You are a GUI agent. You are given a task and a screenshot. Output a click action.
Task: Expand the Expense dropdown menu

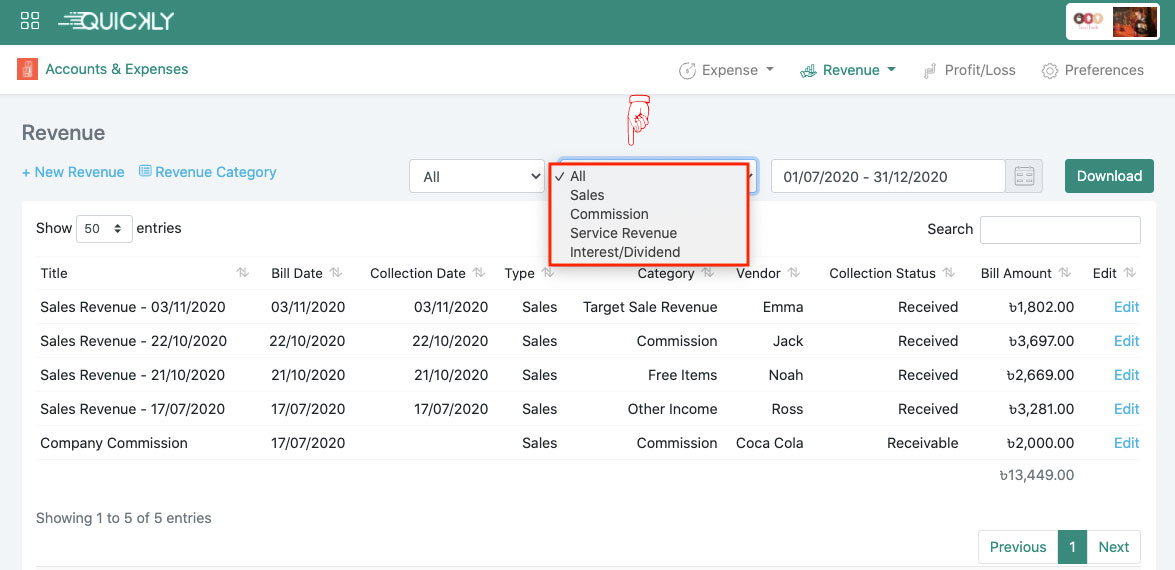pos(727,70)
